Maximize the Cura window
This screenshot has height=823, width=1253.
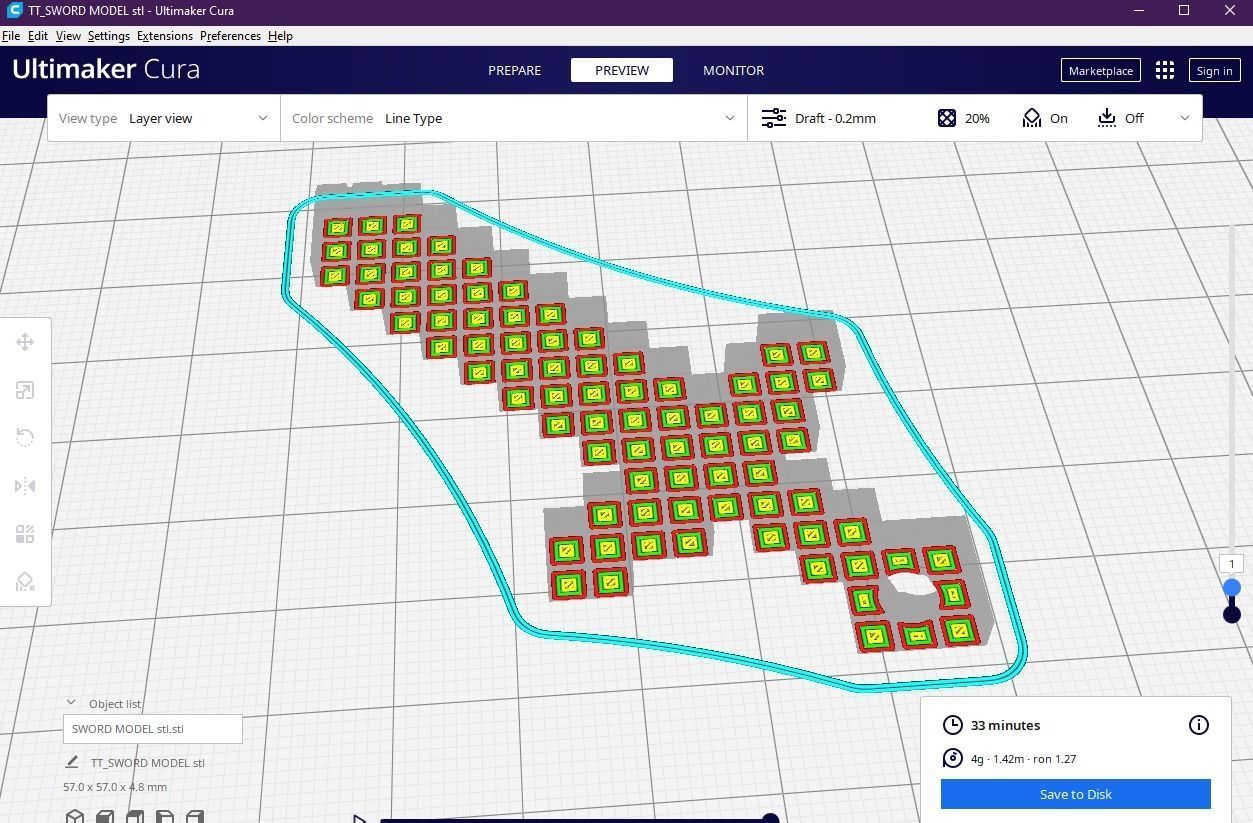coord(1184,11)
